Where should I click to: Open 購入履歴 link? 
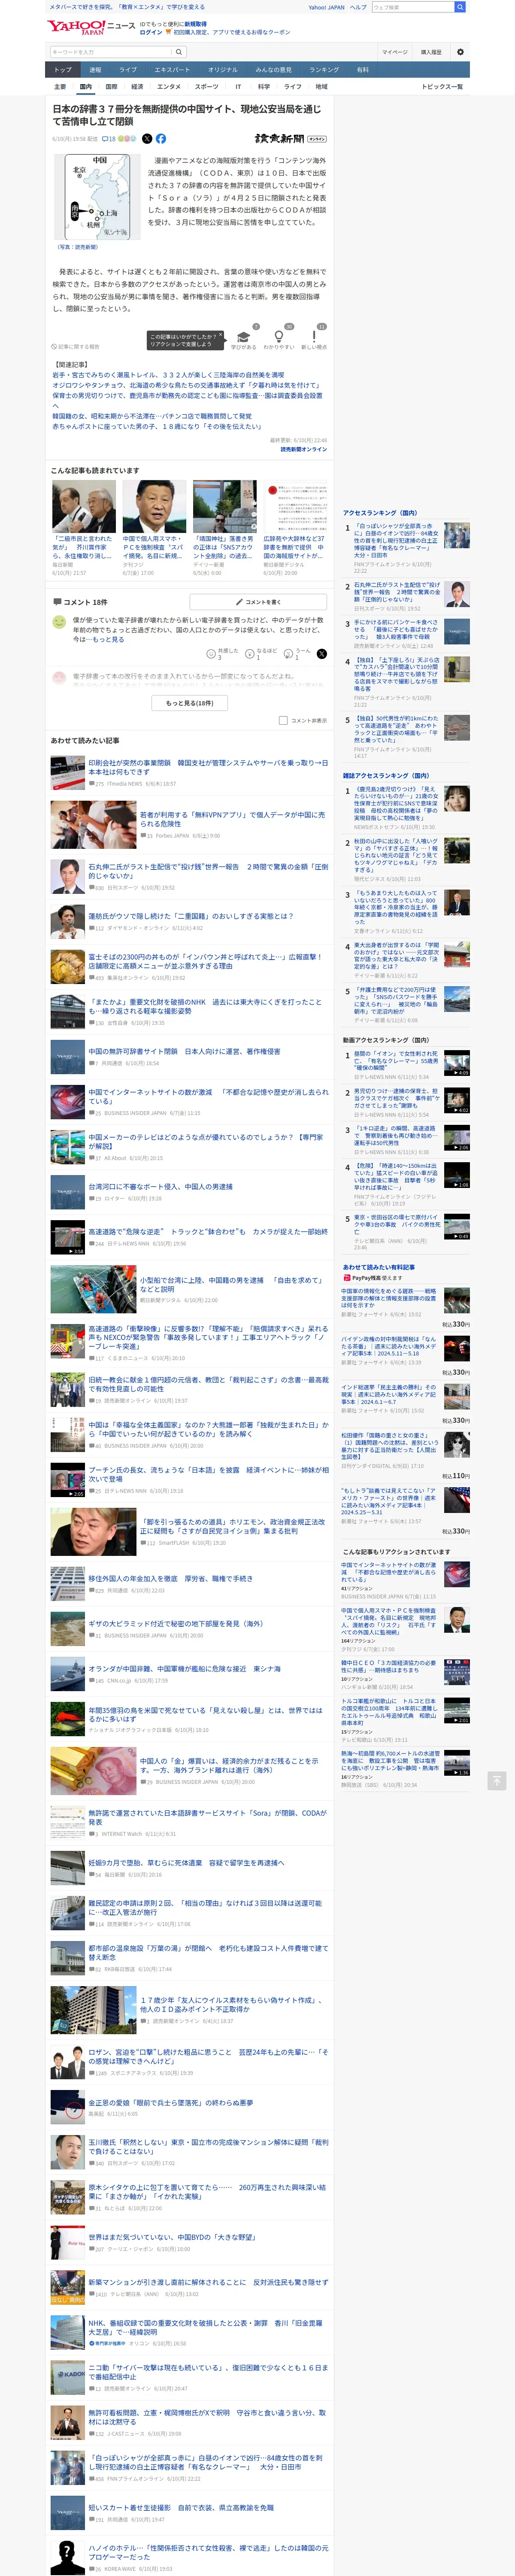431,52
